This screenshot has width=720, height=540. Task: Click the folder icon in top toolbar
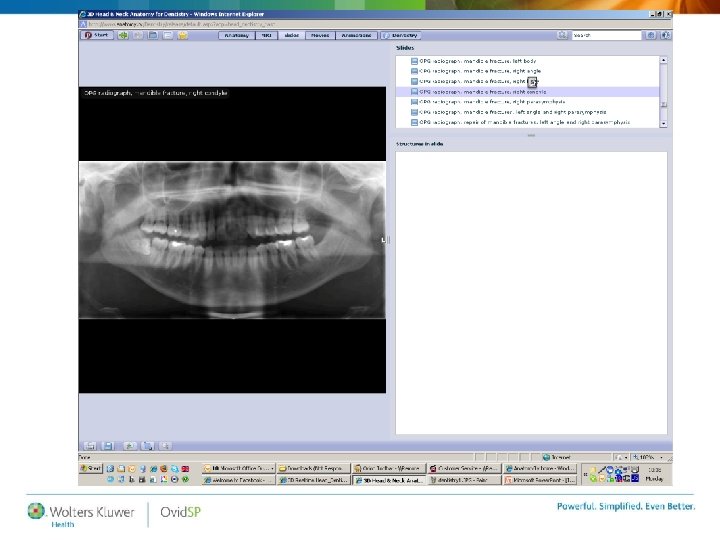click(x=153, y=35)
